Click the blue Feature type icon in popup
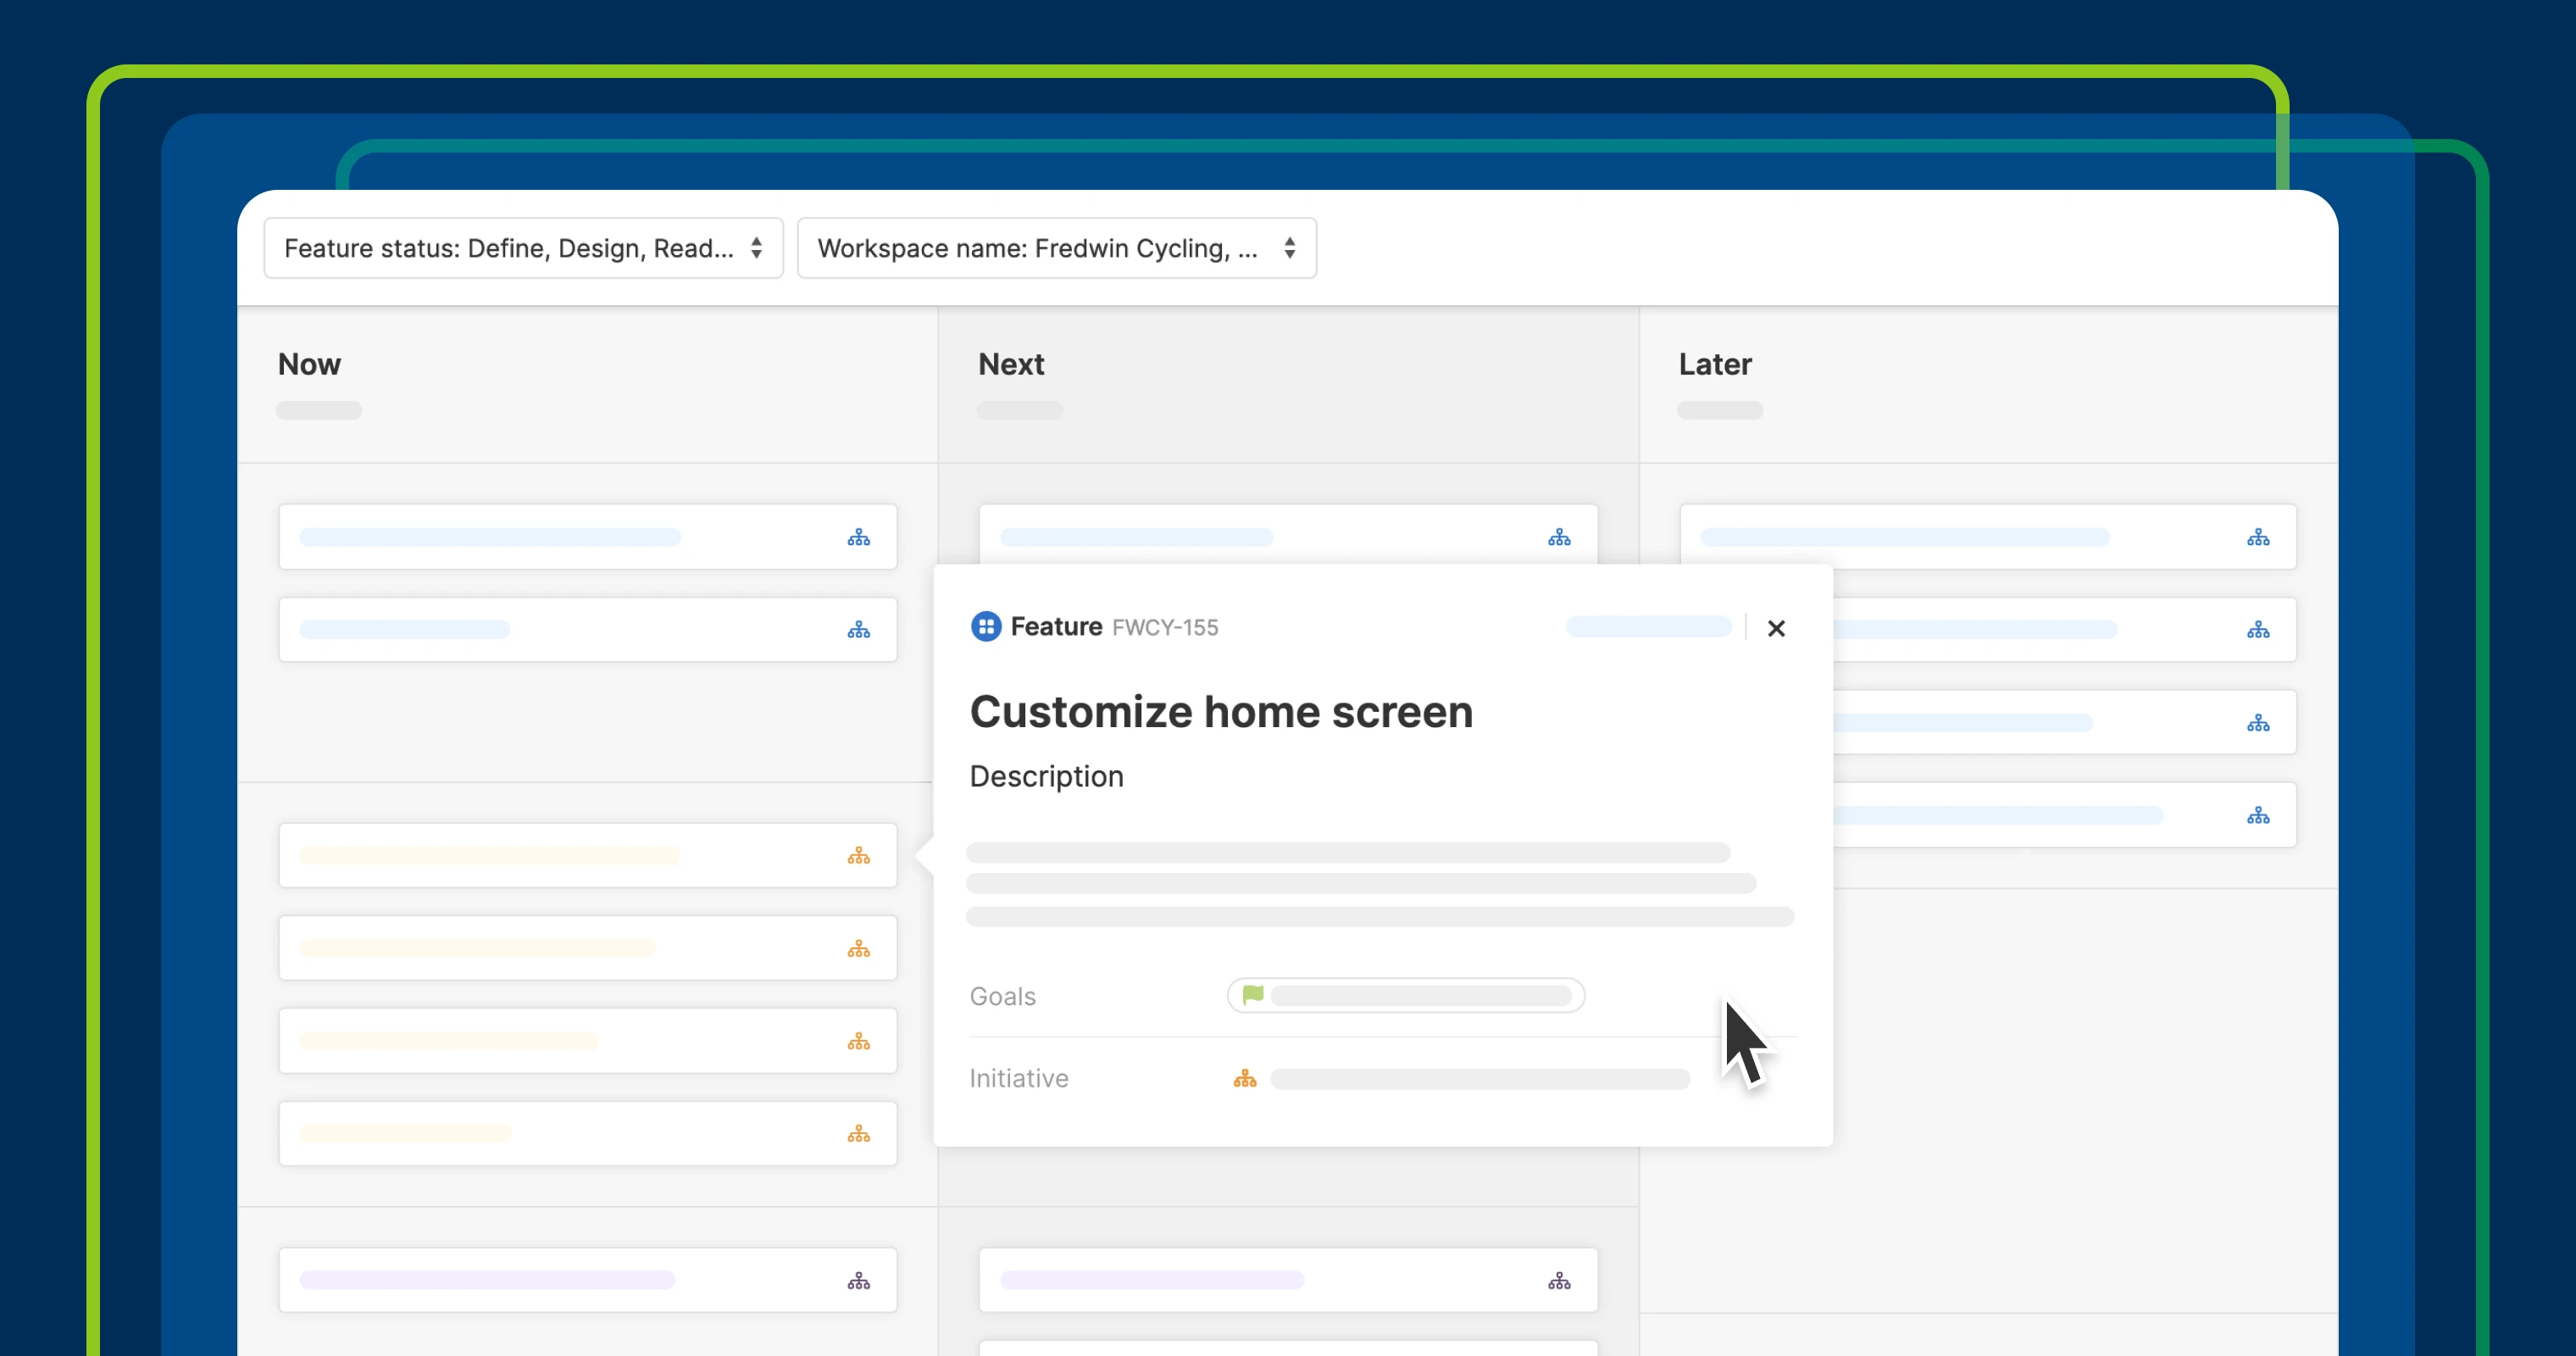 [986, 627]
